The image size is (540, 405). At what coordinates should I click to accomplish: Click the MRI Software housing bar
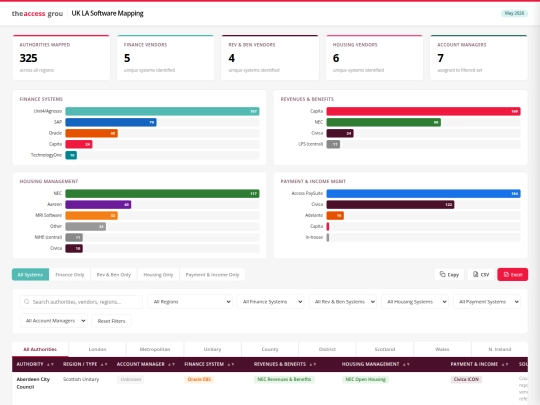pos(92,216)
